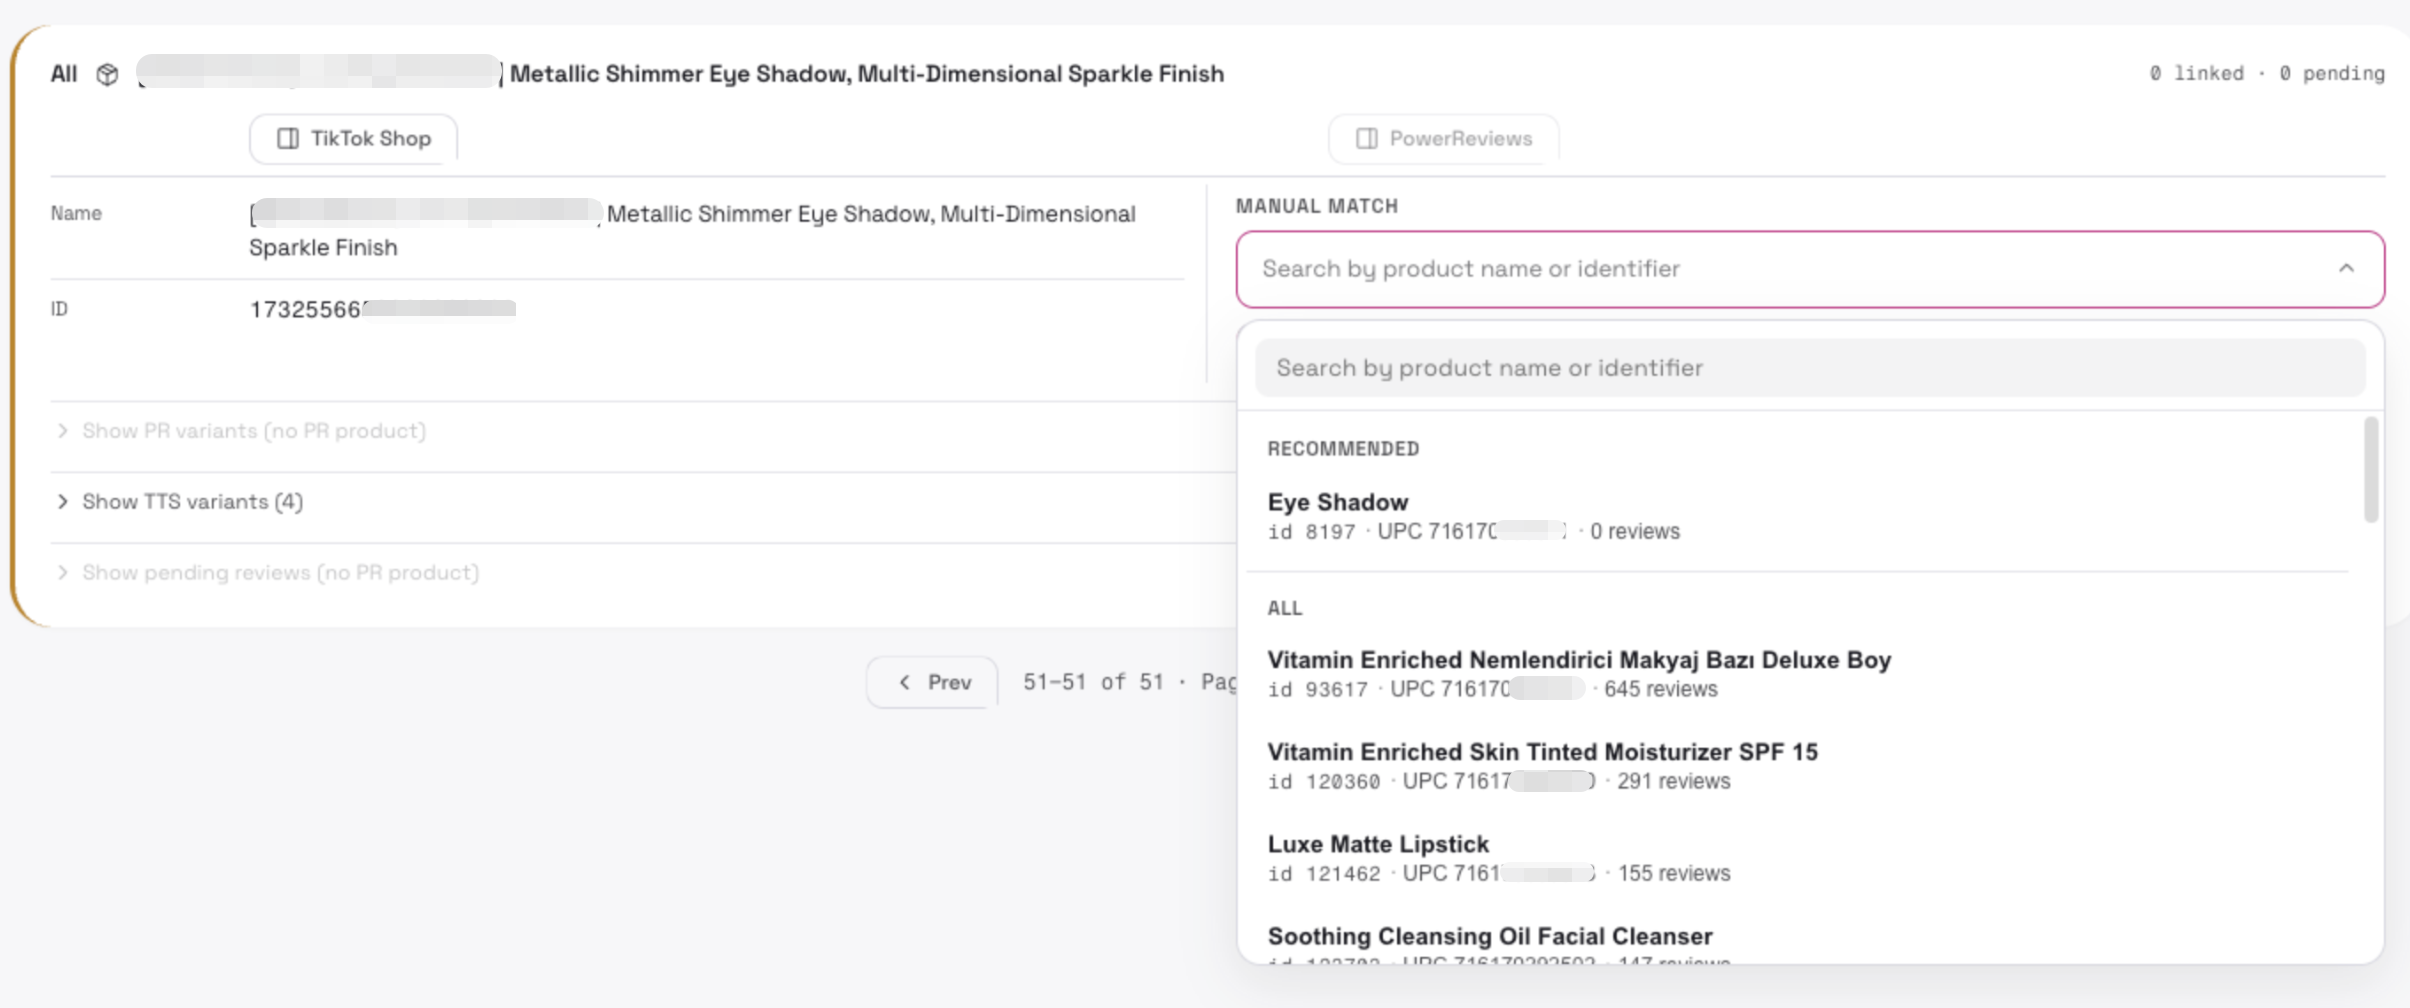Collapse the manual match dropdown chevron
Screen dimensions: 2410x1008
click(x=2346, y=268)
